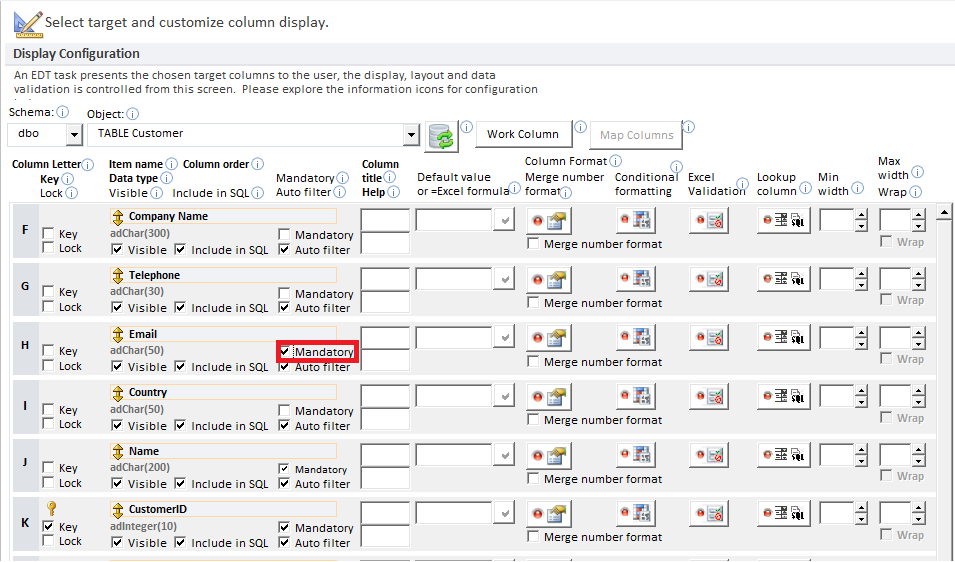Toggle Visible checkbox for Country
Image resolution: width=955 pixels, height=562 pixels.
[x=118, y=426]
